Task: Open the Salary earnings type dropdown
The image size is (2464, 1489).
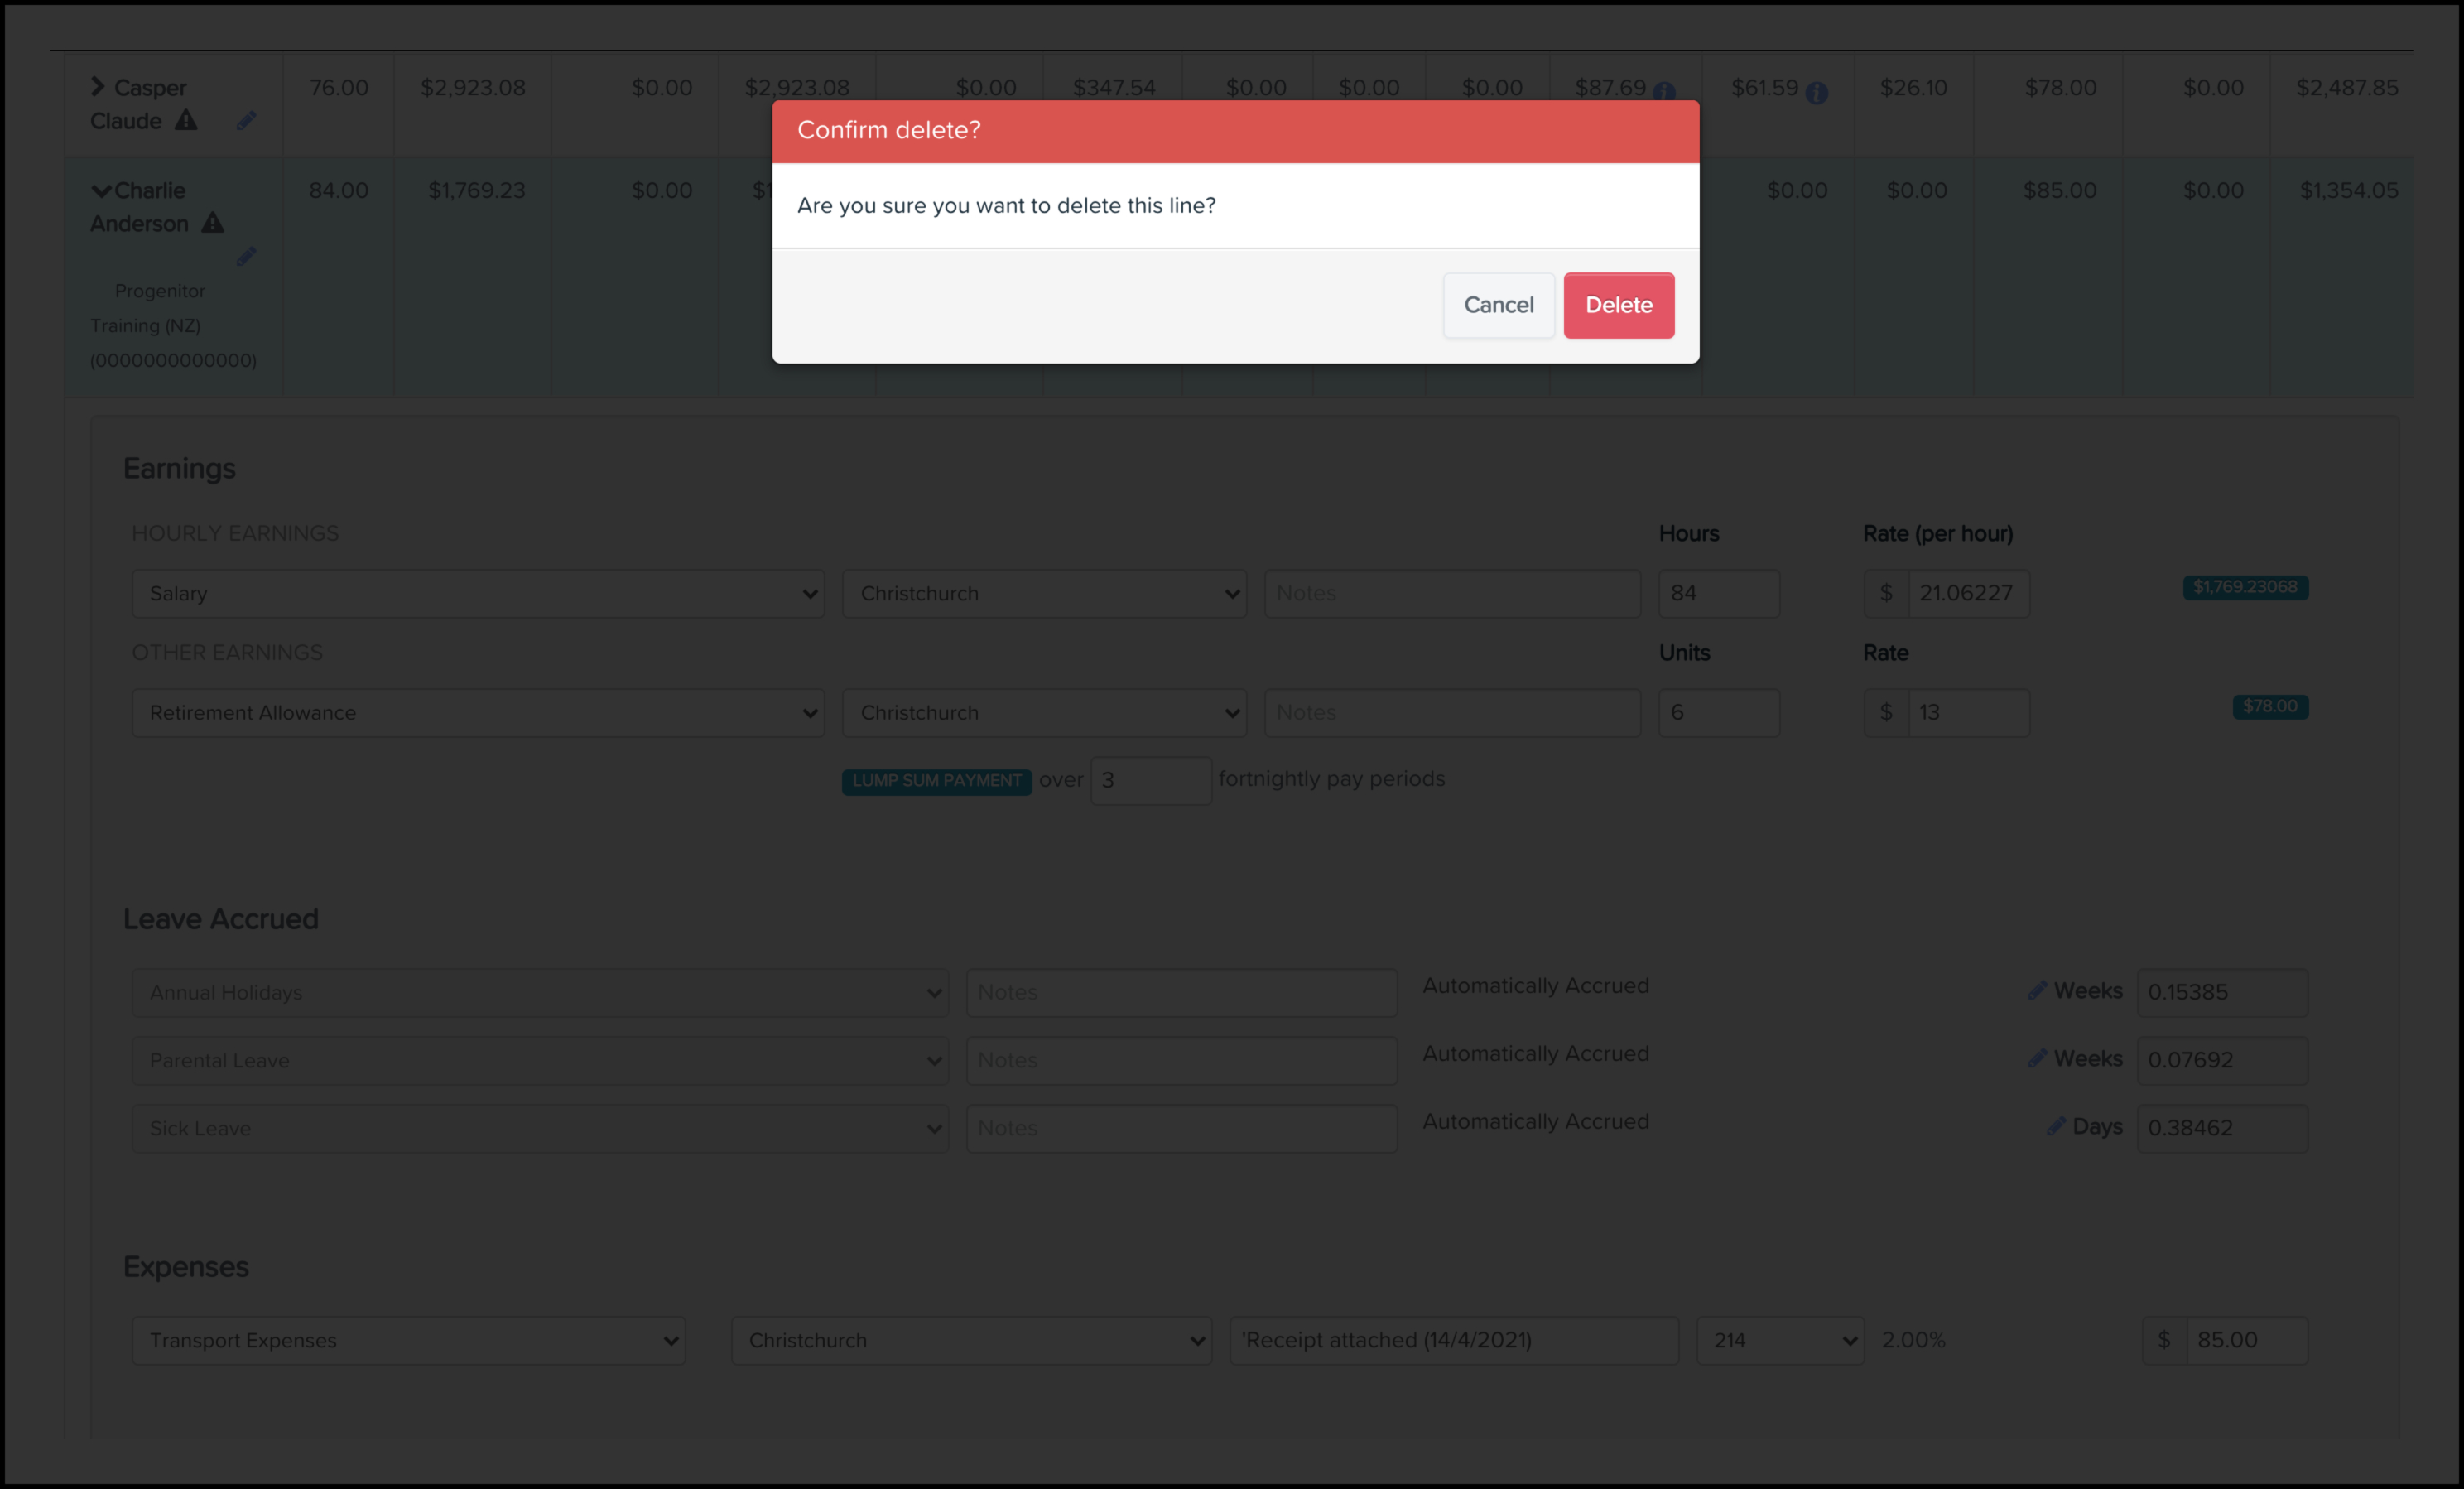Action: (478, 594)
